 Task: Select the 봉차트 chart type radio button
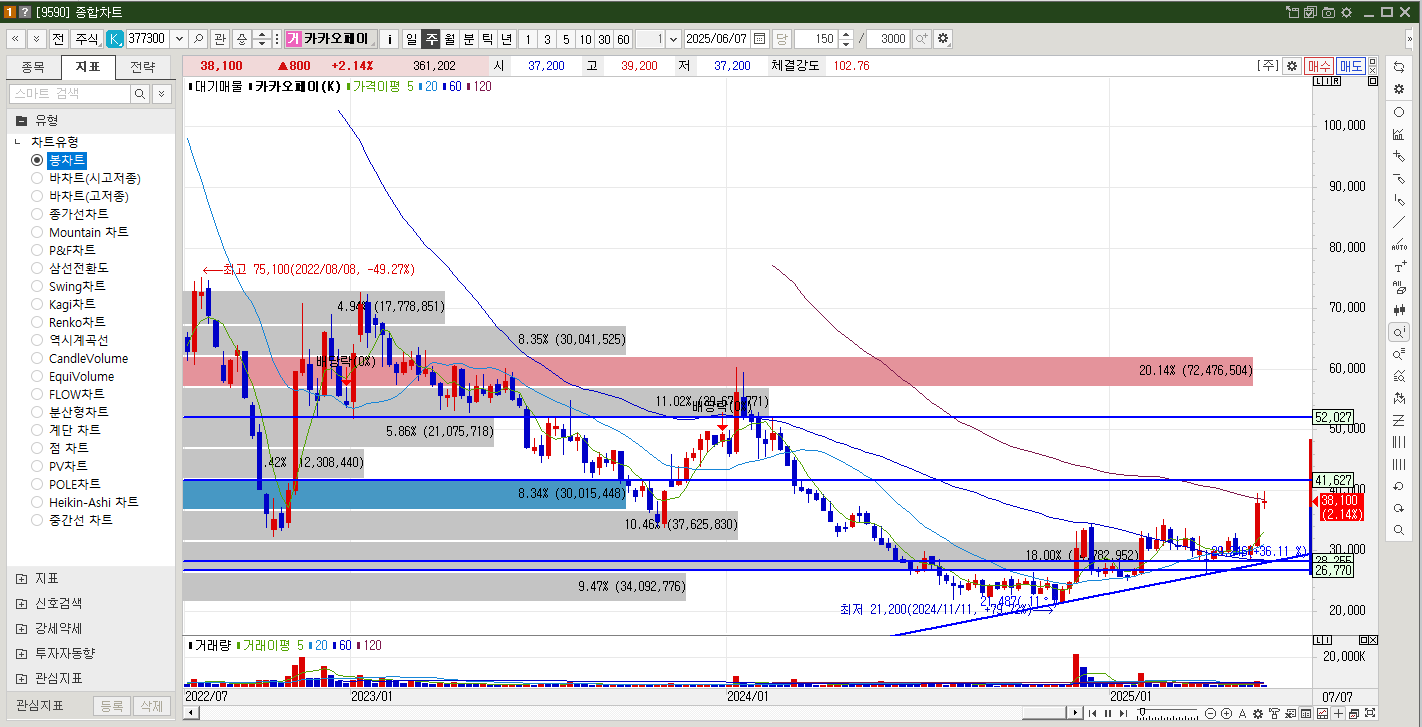tap(37, 160)
